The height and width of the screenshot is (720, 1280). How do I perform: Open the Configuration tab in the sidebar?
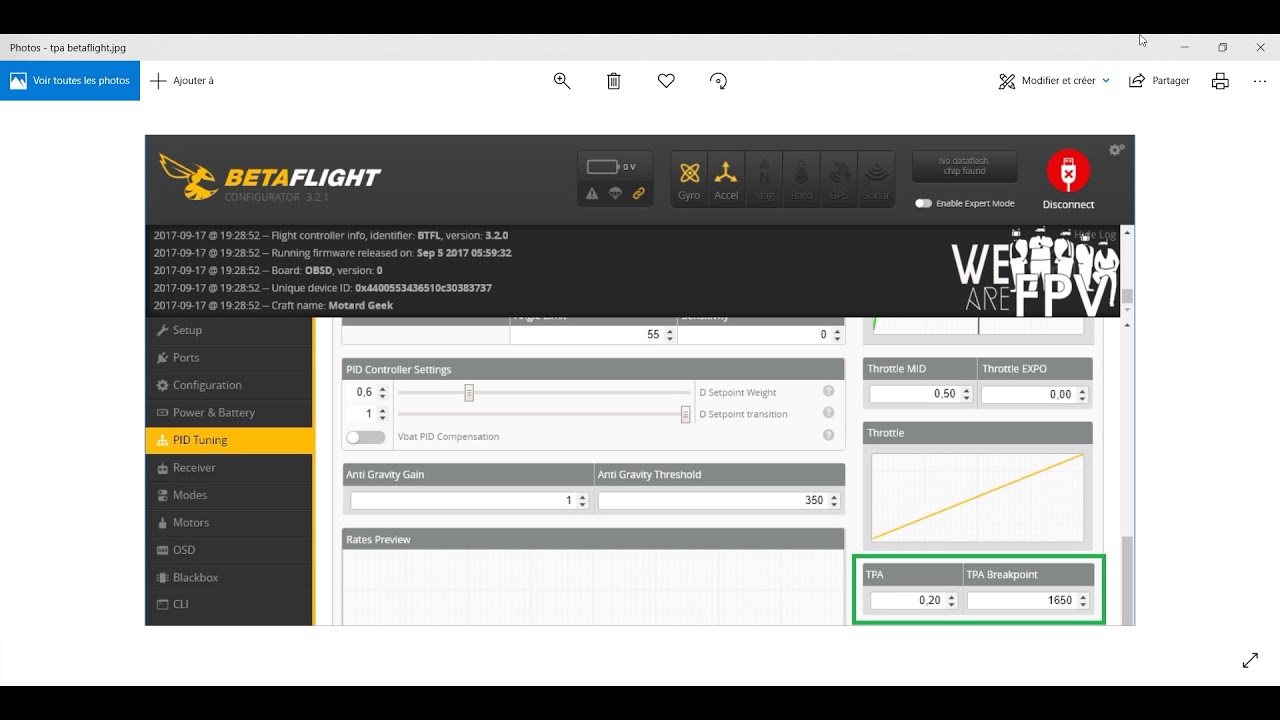tap(229, 385)
